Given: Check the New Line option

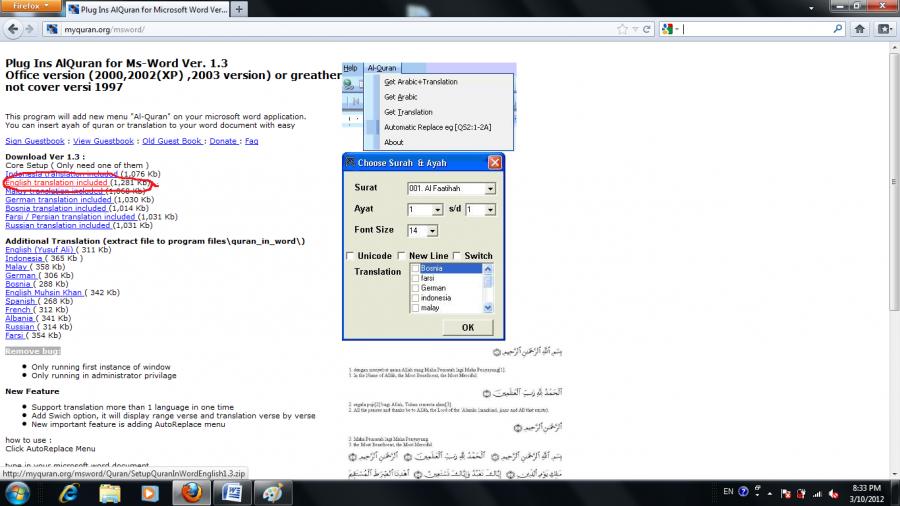Looking at the screenshot, I should click(402, 256).
